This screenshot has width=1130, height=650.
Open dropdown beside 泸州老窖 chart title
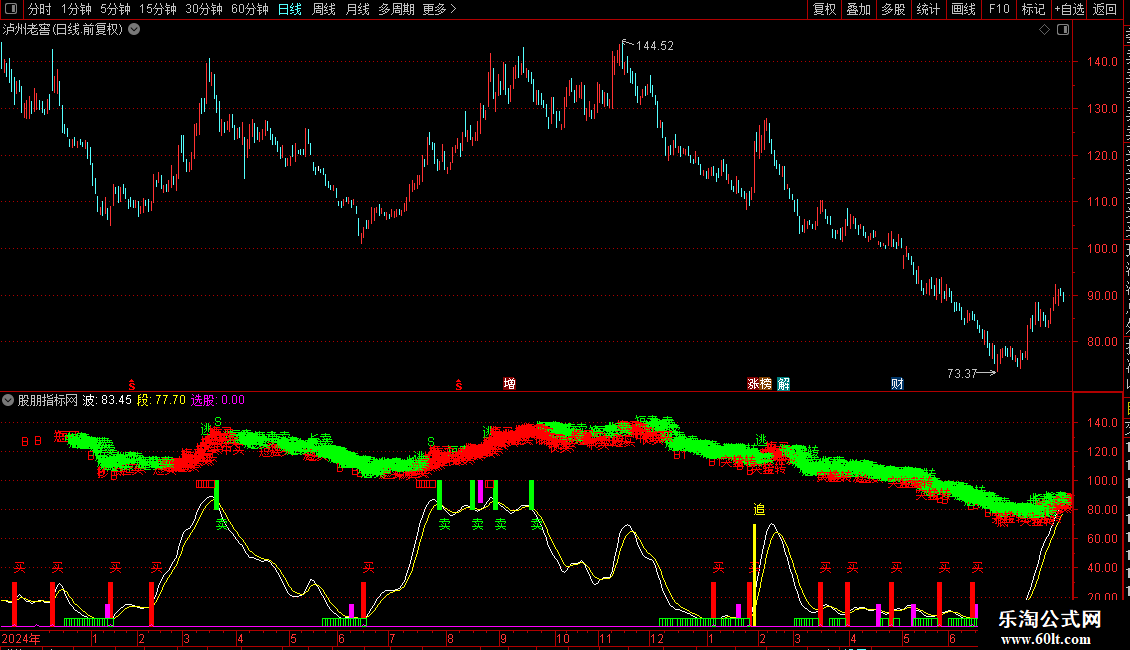click(x=134, y=30)
